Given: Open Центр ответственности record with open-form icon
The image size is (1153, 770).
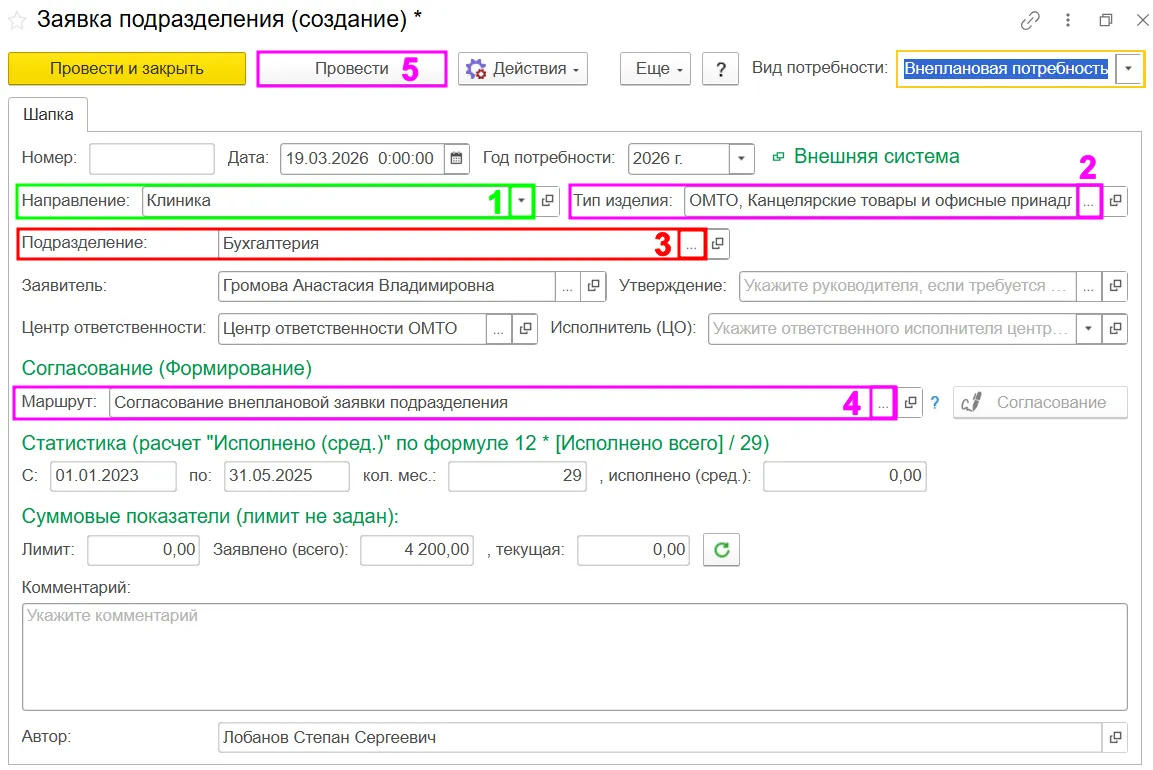Looking at the screenshot, I should pos(525,329).
